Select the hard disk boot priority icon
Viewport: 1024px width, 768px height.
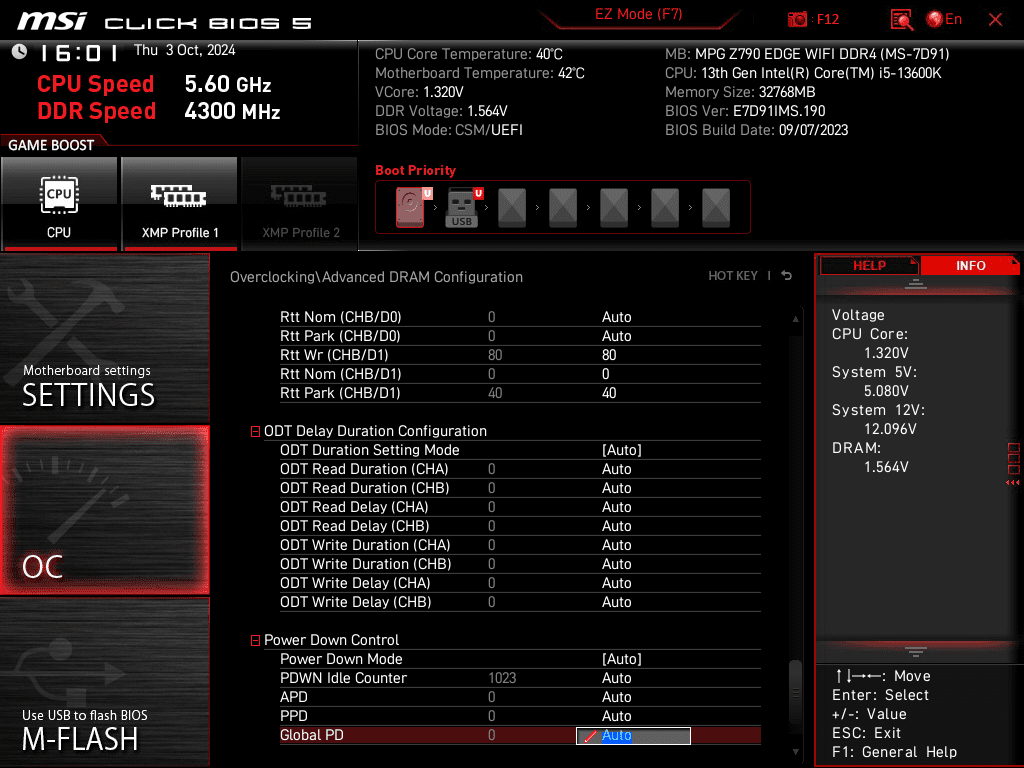pos(411,207)
